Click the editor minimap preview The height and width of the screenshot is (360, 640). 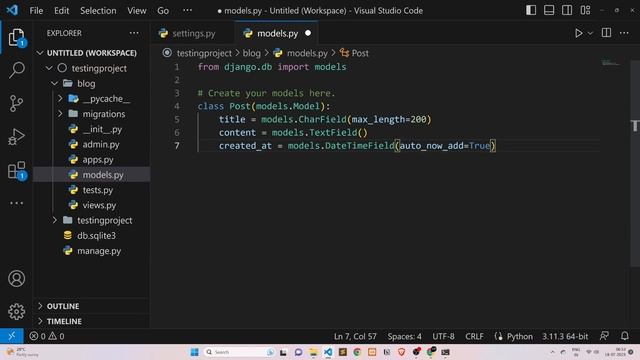(611, 63)
